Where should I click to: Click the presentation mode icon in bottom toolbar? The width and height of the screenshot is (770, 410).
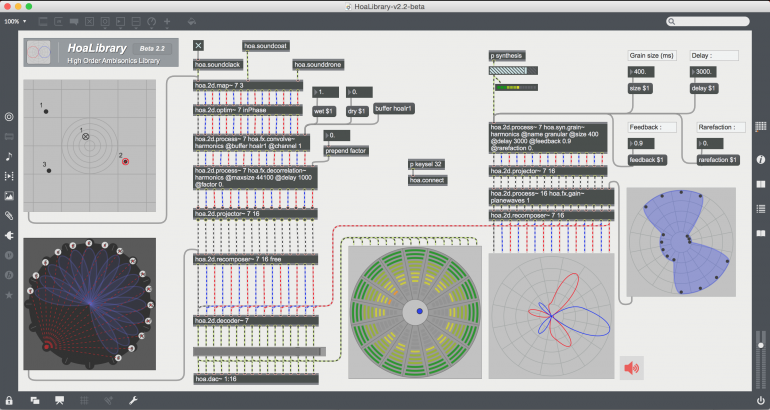point(60,400)
